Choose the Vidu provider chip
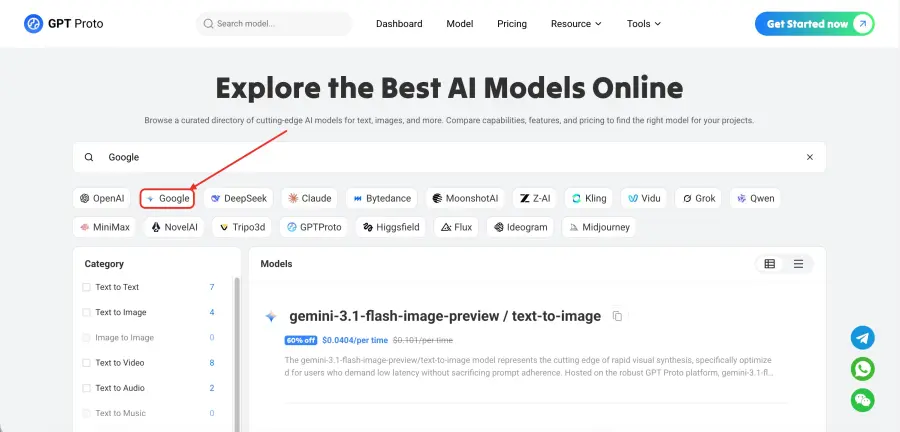 click(x=644, y=199)
